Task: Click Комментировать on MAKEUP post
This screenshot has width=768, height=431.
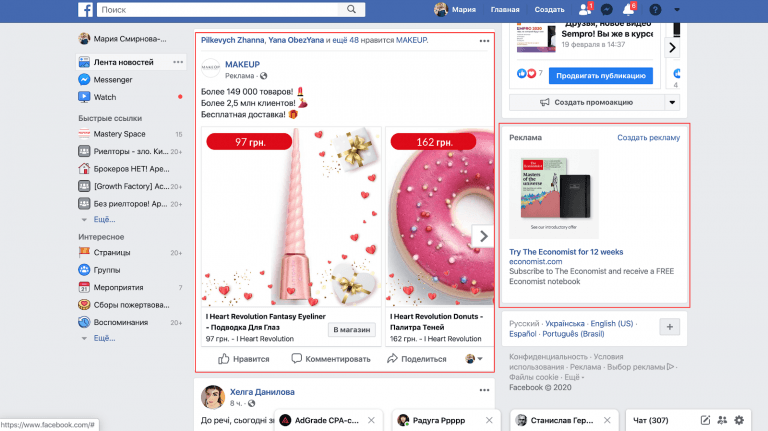Action: coord(331,359)
